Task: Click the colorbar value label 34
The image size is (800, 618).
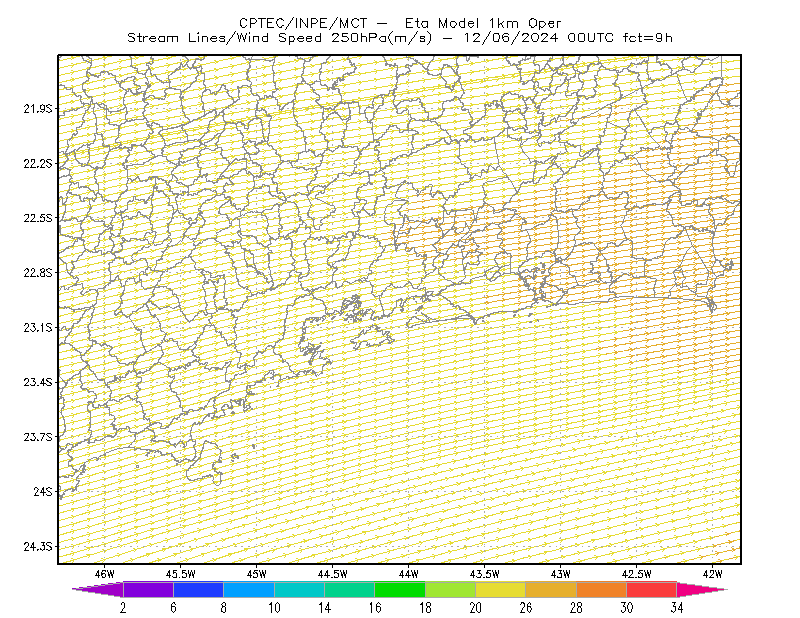Action: [677, 608]
